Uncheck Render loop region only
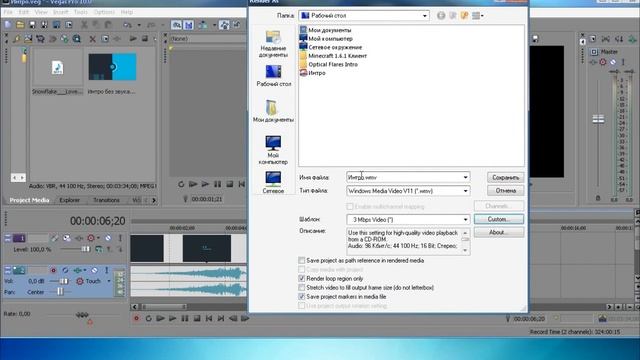 pyautogui.click(x=302, y=278)
